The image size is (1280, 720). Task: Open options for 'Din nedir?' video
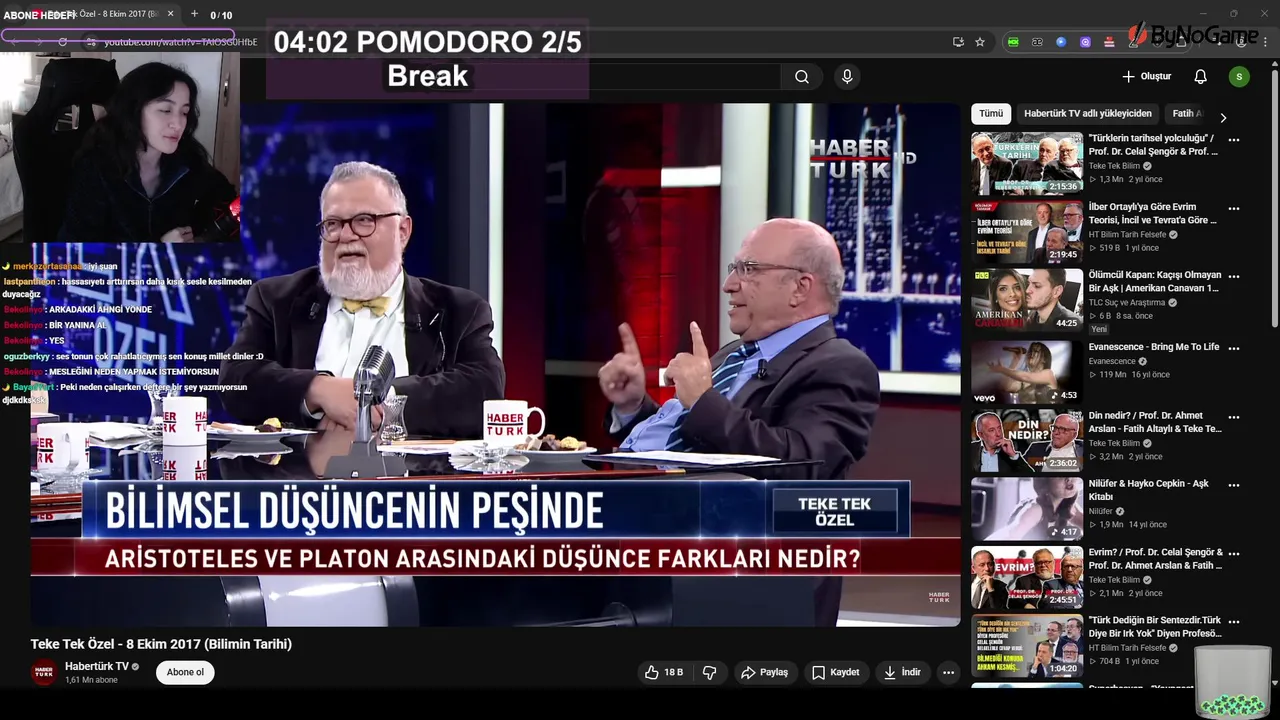[1234, 416]
